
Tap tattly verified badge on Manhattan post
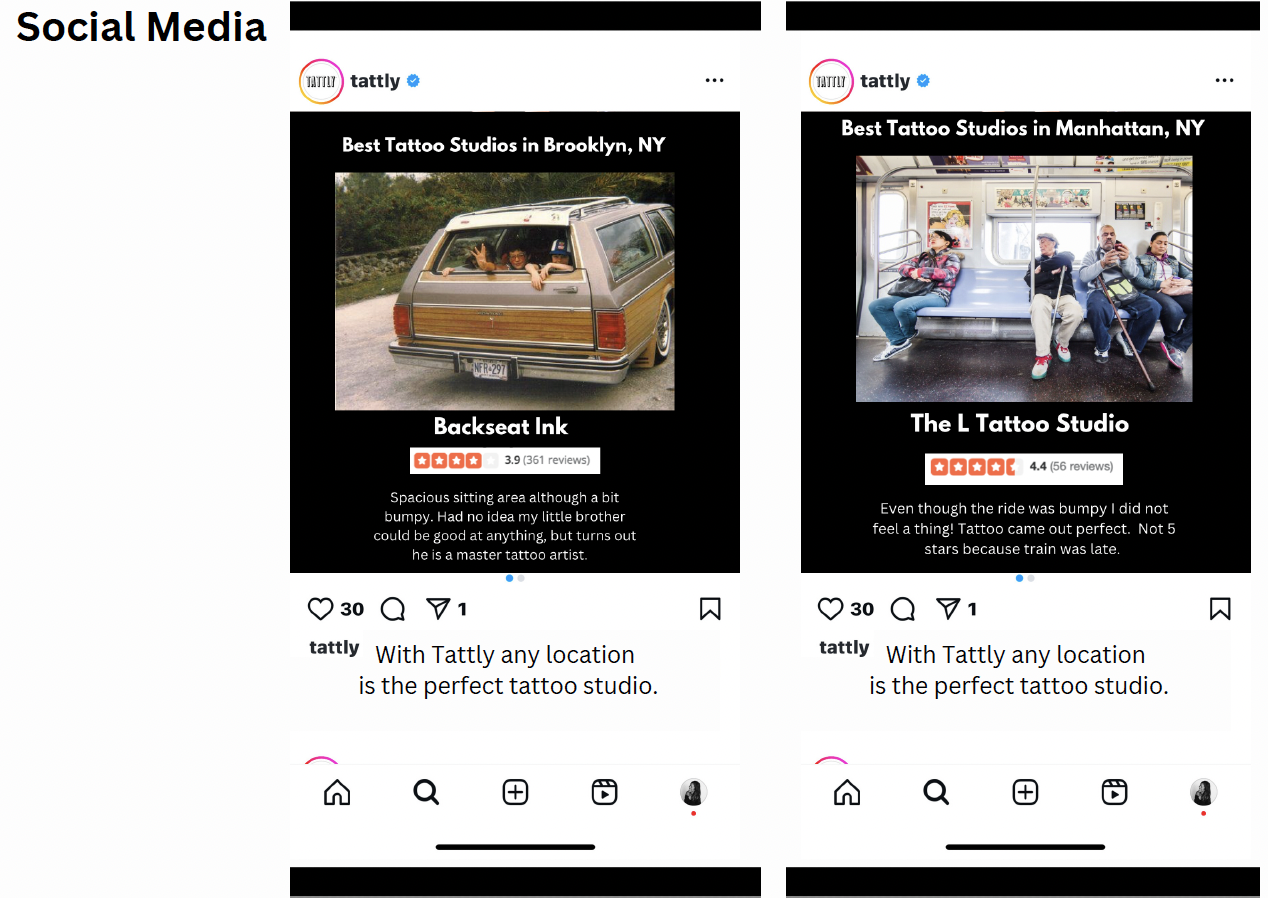923,81
